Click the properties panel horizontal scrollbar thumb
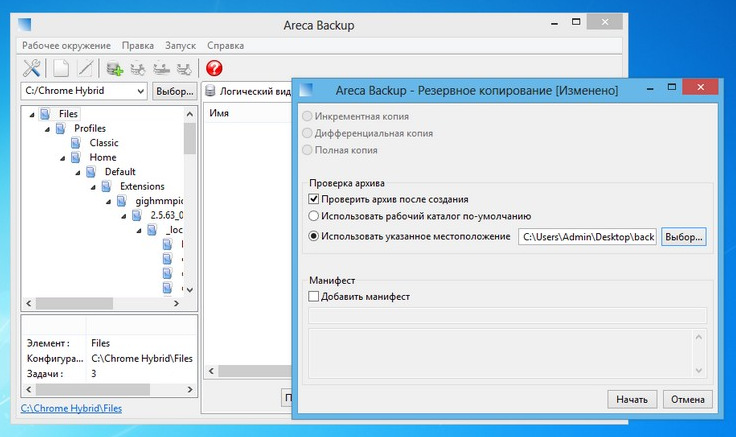Screen dimensions: 736x437 click(x=92, y=389)
